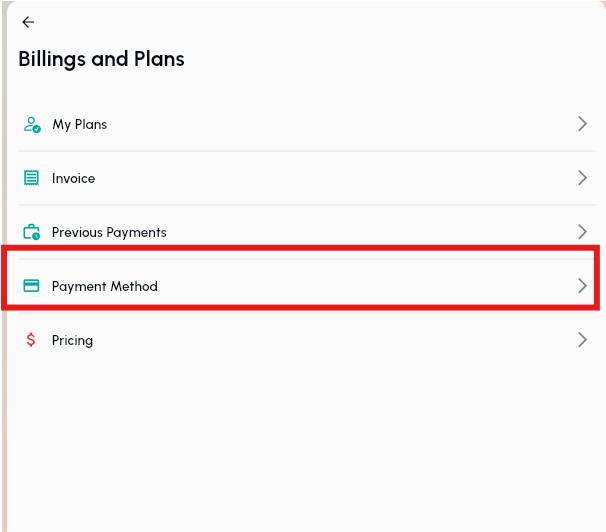Click the red highlight border around Payment Method
Viewport: 606px width, 532px height.
(300, 247)
